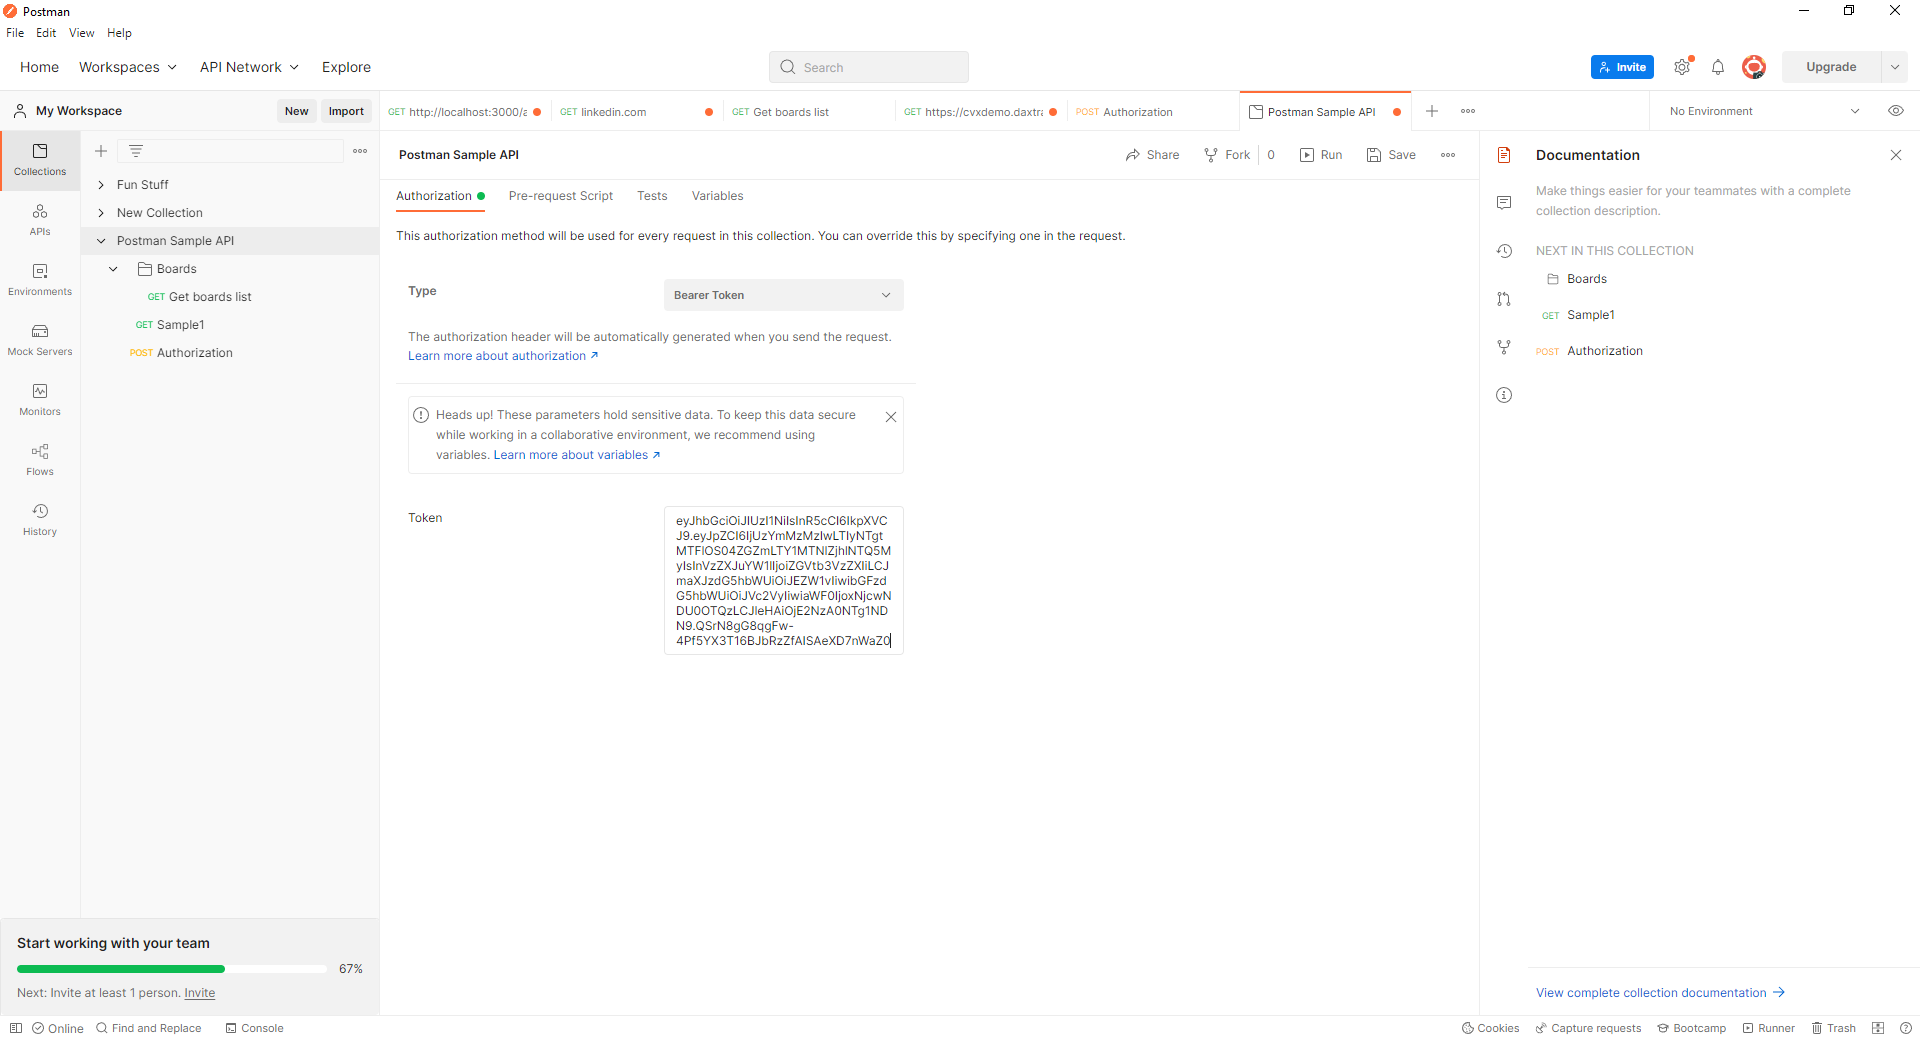Open the View menu
Screen dimensions: 1920x1040
click(x=81, y=33)
